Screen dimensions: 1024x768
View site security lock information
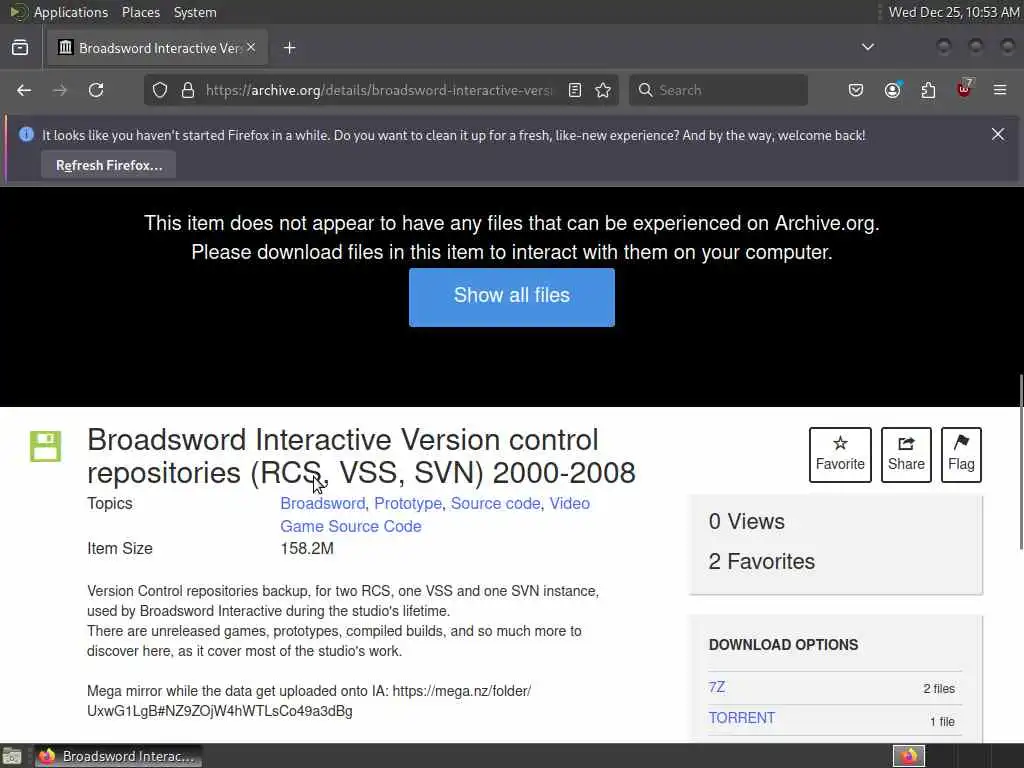[x=188, y=90]
